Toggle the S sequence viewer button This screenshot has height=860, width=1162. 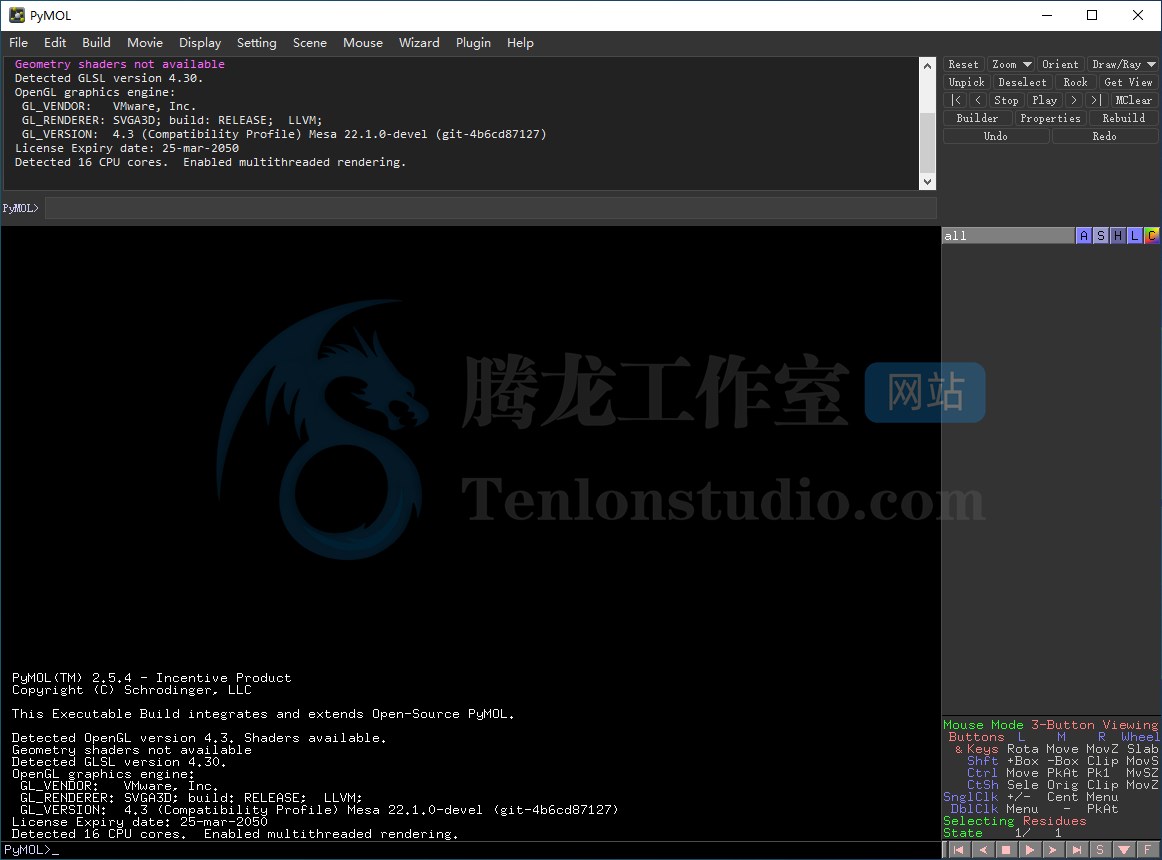coord(1100,850)
